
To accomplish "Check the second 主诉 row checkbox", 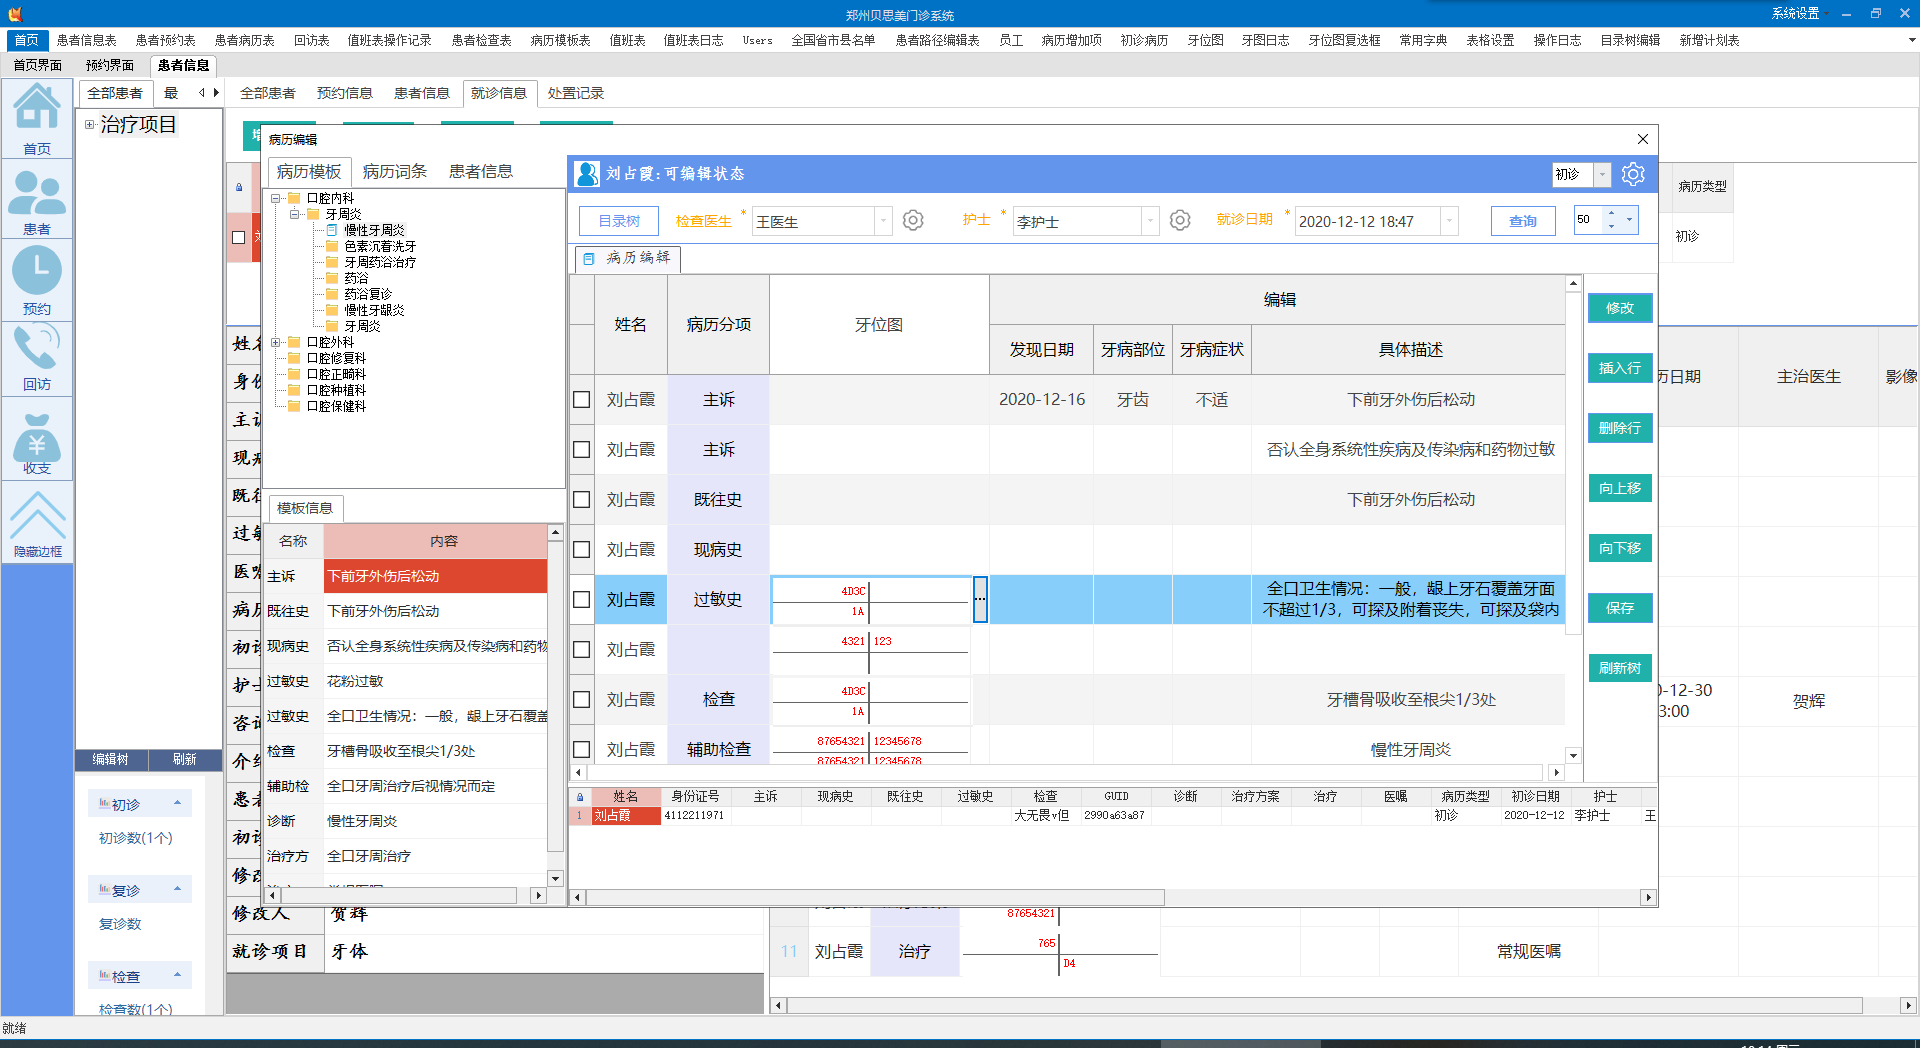I will (581, 450).
